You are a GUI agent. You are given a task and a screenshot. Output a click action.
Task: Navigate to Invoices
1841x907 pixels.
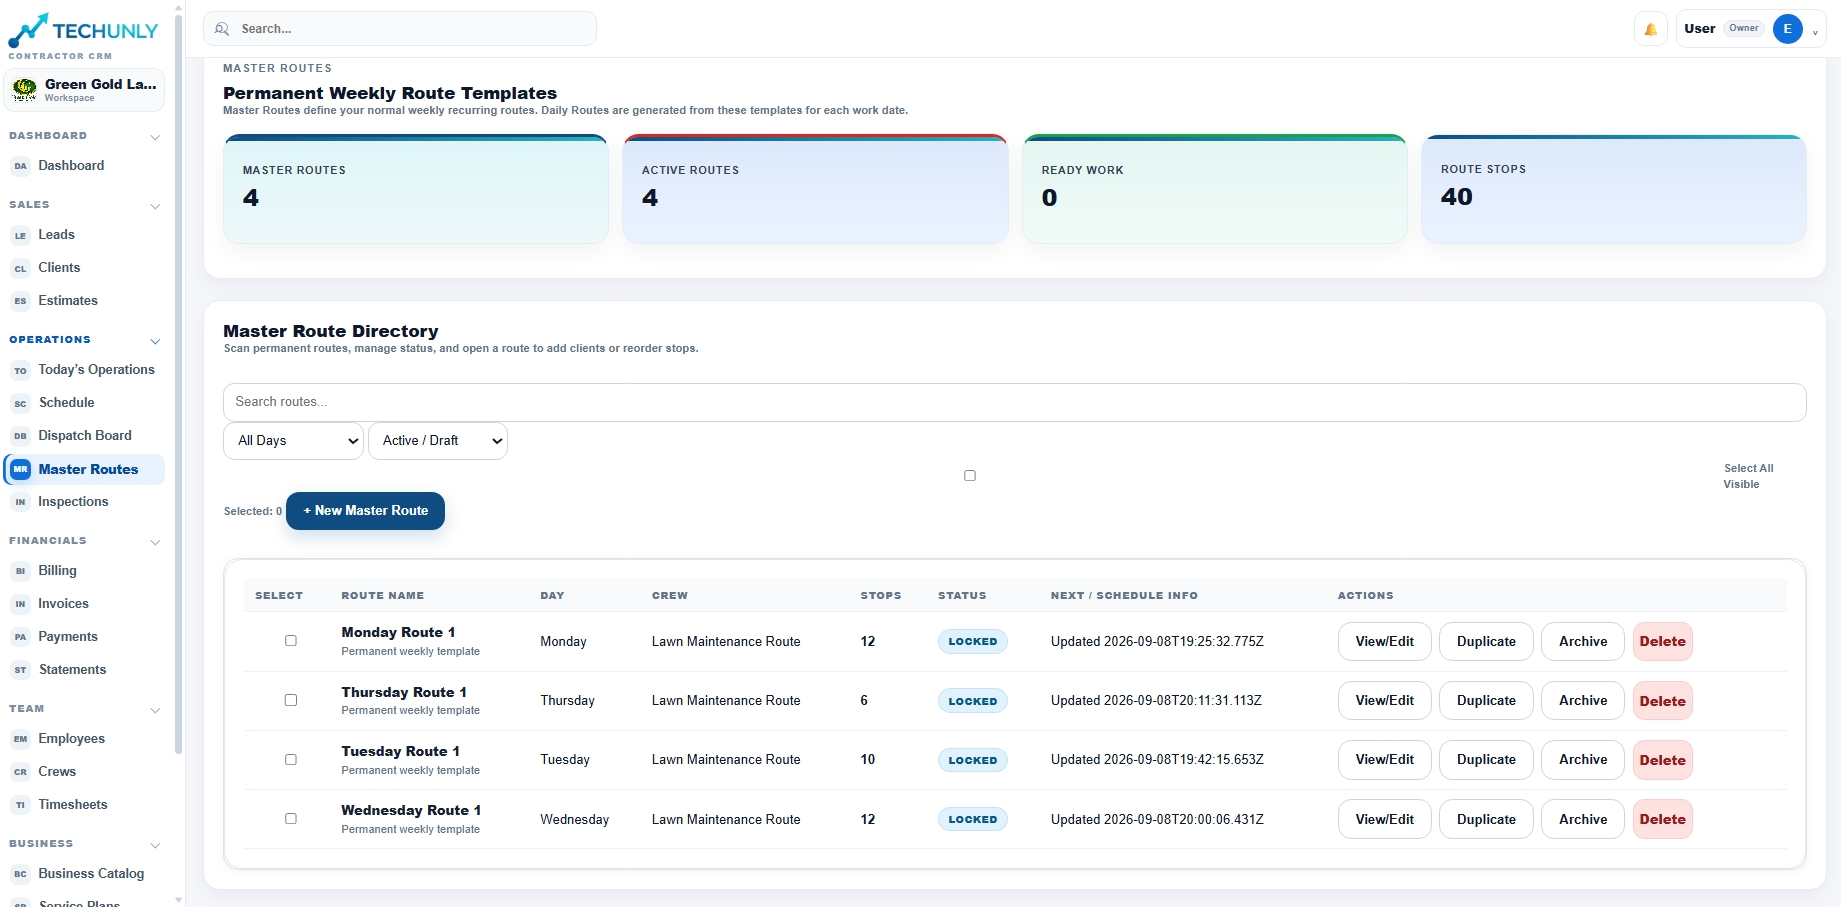[x=84, y=604]
